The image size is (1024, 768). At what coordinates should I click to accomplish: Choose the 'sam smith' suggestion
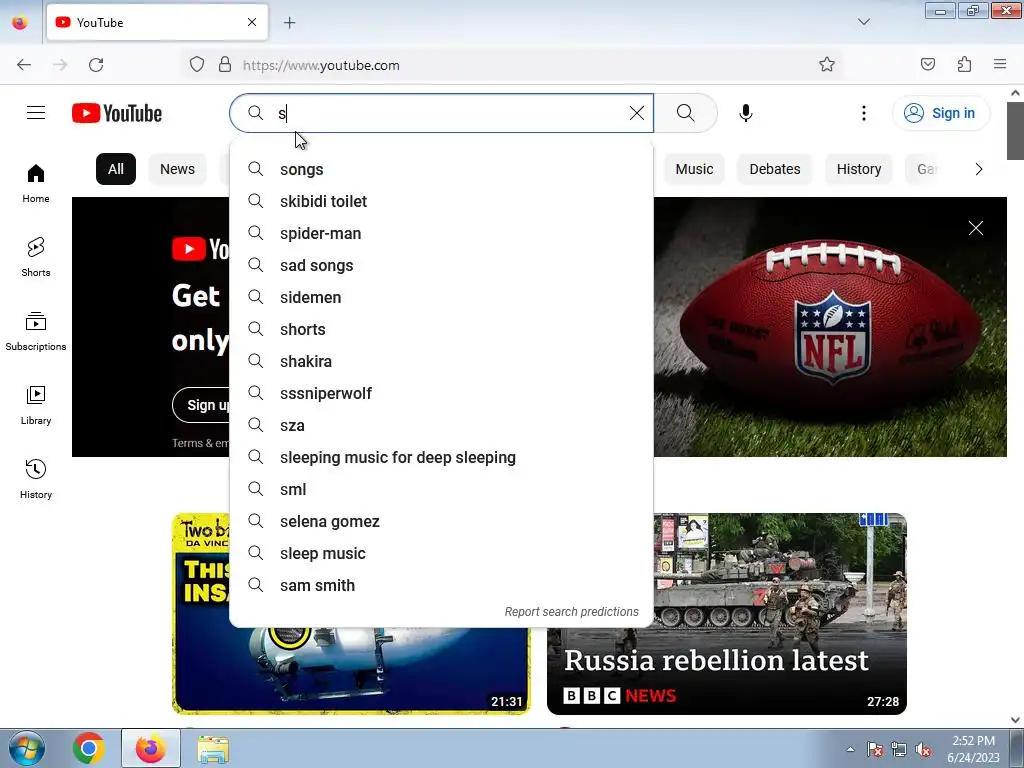coord(441,585)
